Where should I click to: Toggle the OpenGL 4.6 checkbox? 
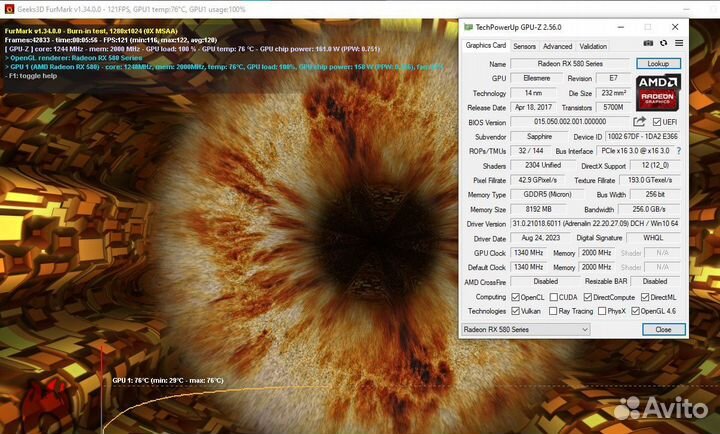tap(636, 311)
